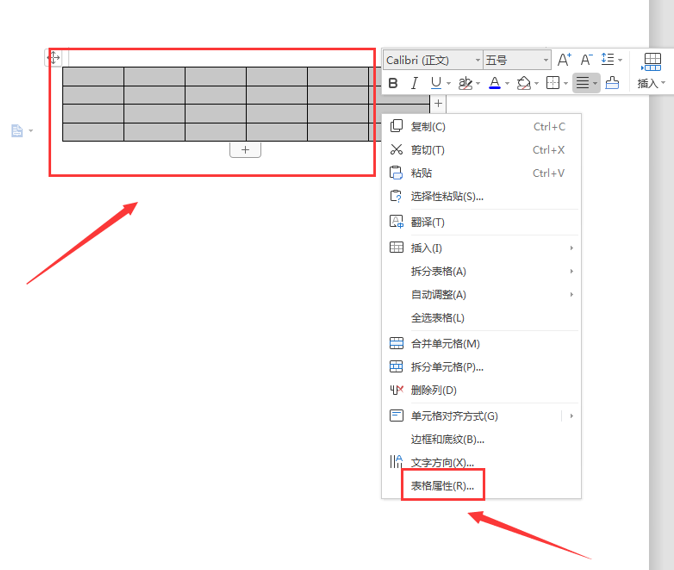The width and height of the screenshot is (674, 570).
Task: Expand 单元格对齐方式 submenu arrow
Action: pyautogui.click(x=572, y=416)
